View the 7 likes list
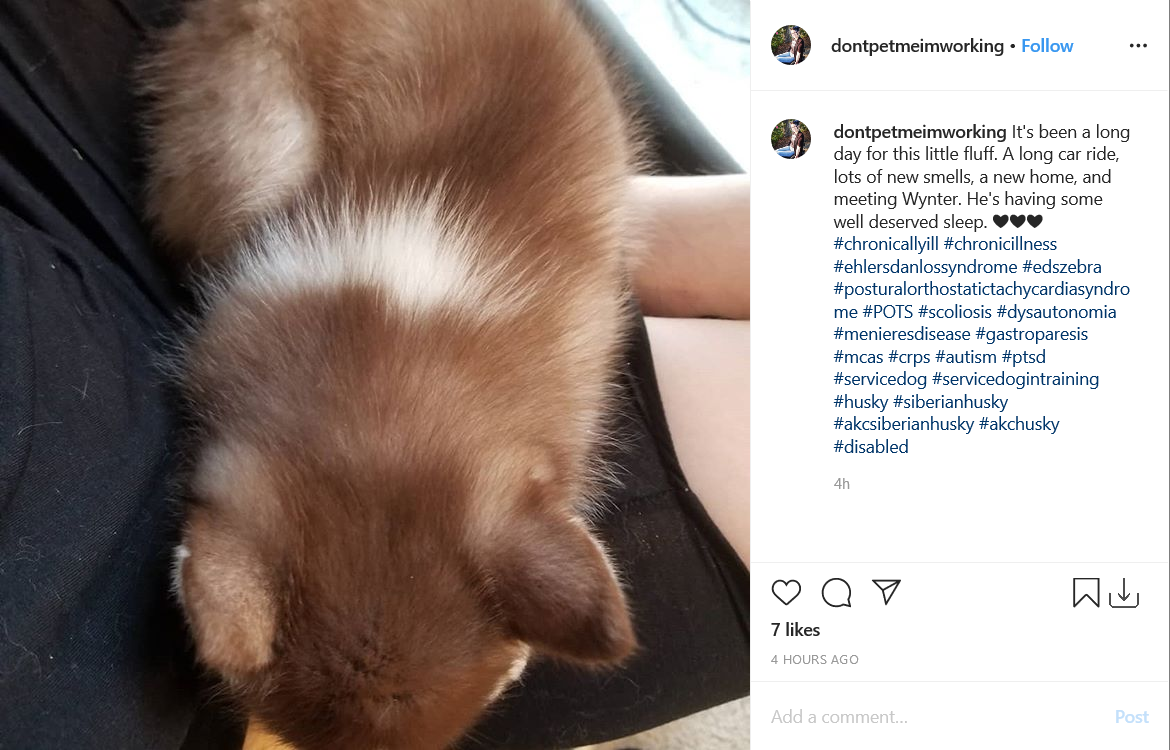This screenshot has height=750, width=1170. tap(795, 630)
